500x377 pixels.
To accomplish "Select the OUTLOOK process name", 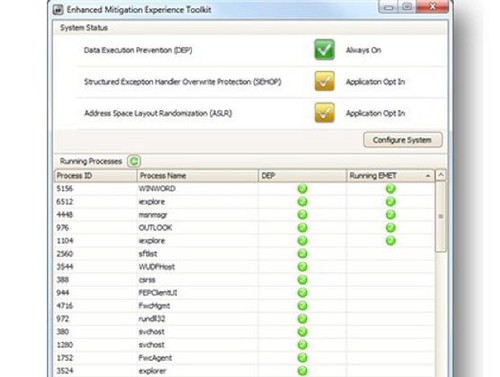I will (155, 228).
